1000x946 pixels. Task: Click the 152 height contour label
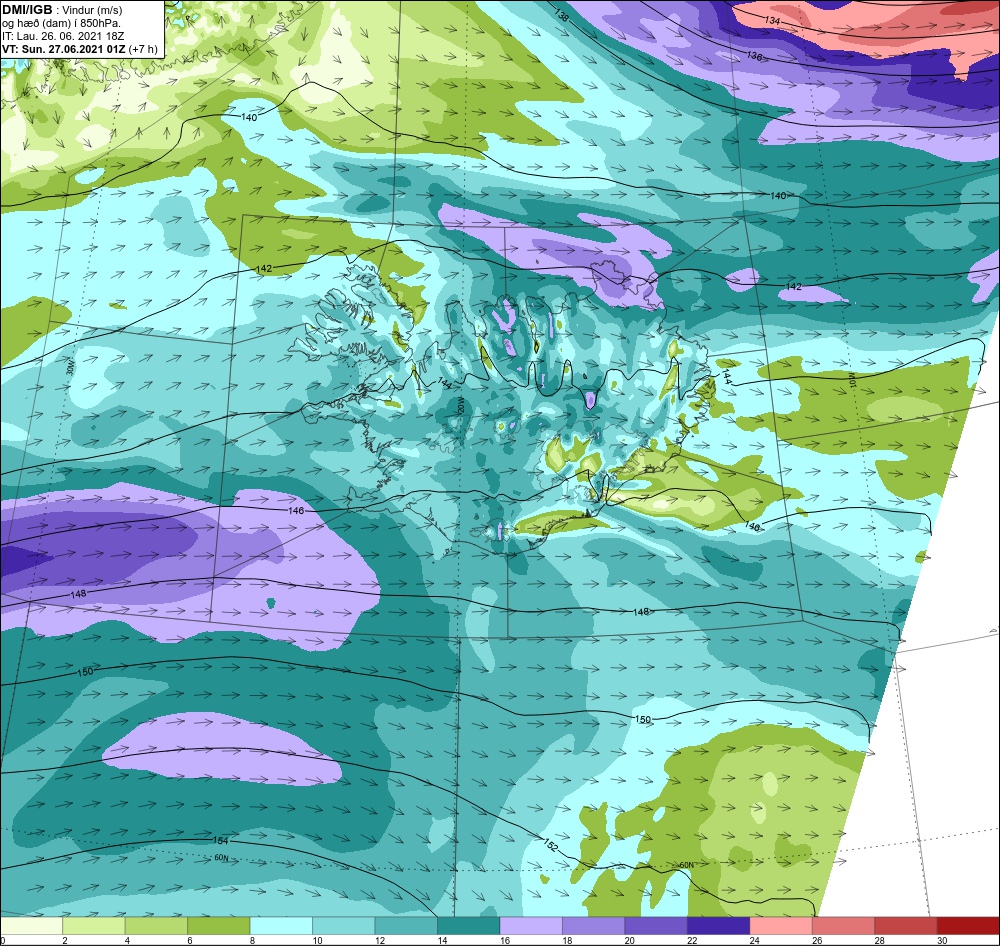(551, 846)
